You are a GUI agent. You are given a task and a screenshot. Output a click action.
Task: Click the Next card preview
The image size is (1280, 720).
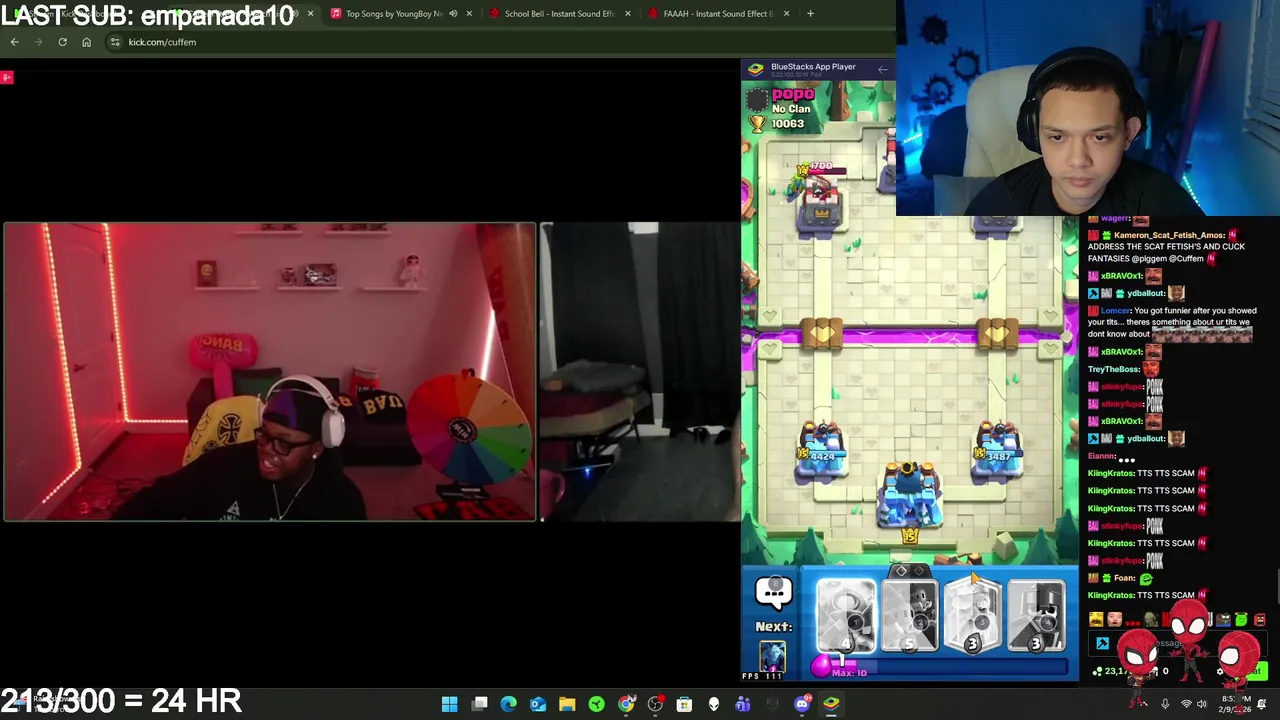tap(773, 655)
